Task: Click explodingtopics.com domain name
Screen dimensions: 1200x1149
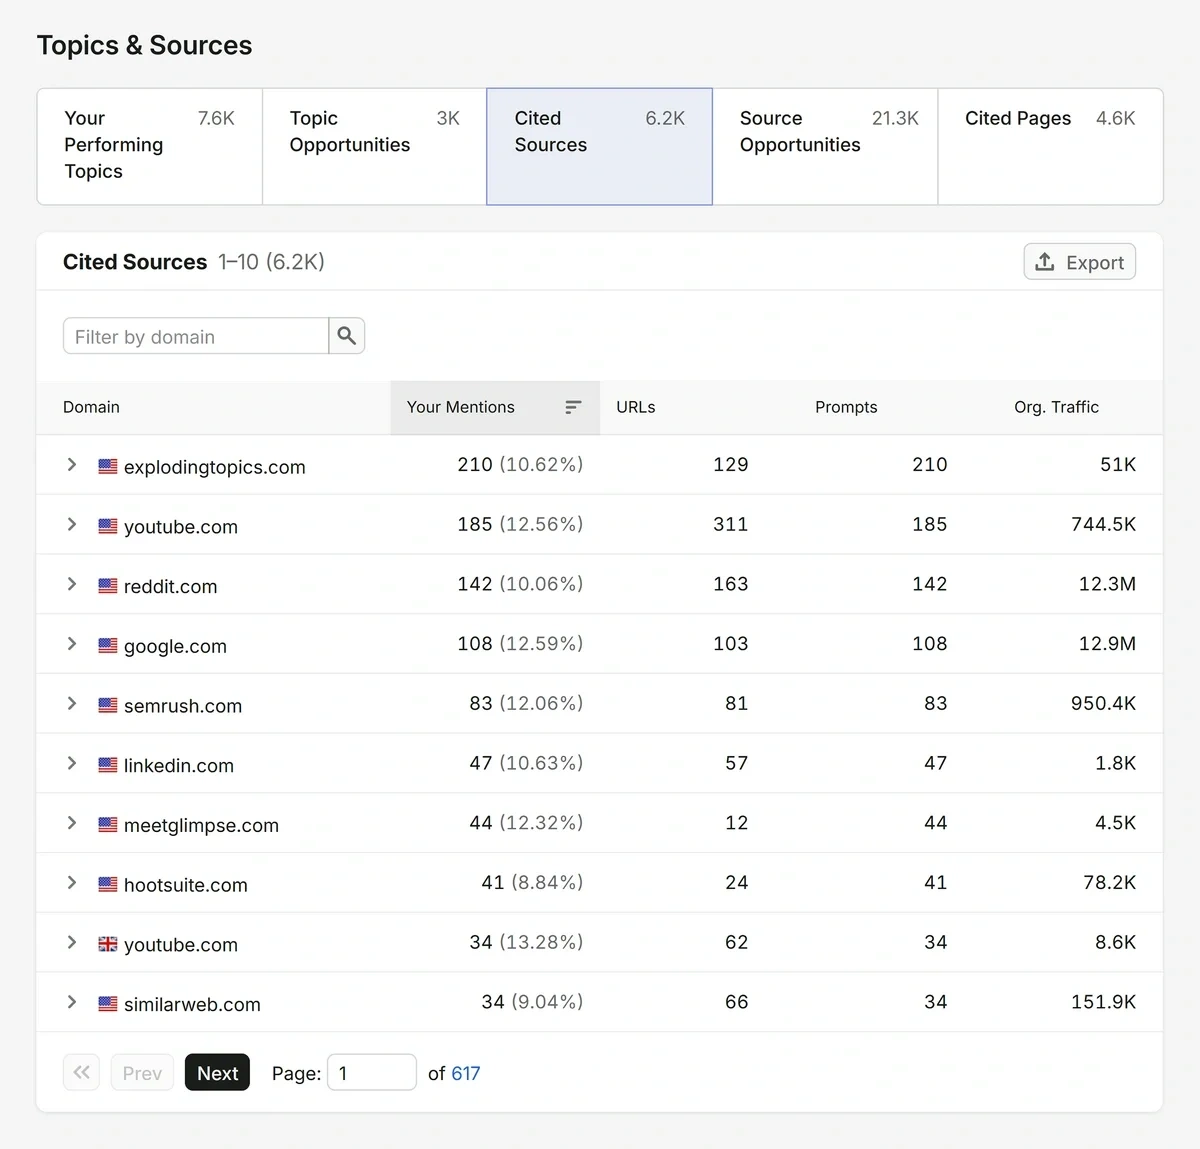Action: (x=215, y=467)
